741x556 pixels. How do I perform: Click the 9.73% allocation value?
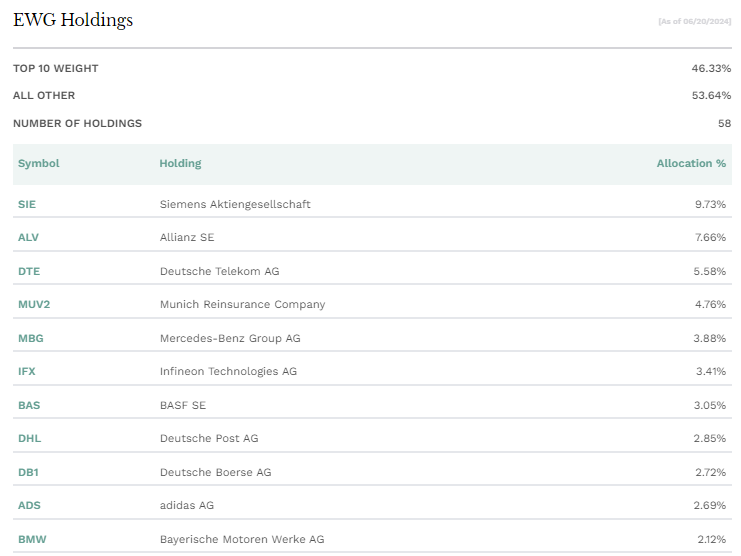tap(710, 204)
